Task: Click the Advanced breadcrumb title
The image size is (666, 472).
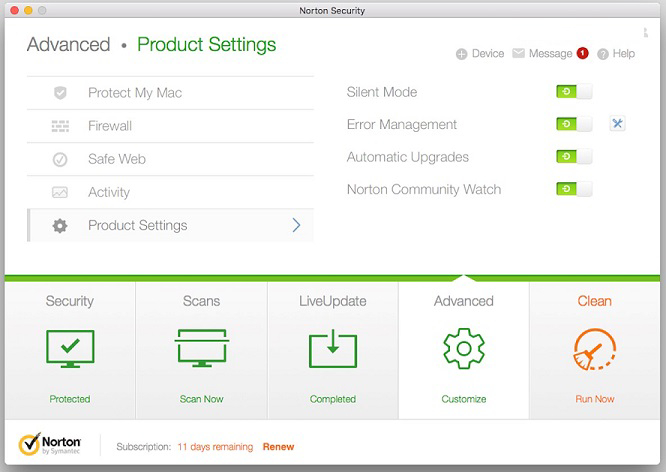Action: tap(69, 45)
